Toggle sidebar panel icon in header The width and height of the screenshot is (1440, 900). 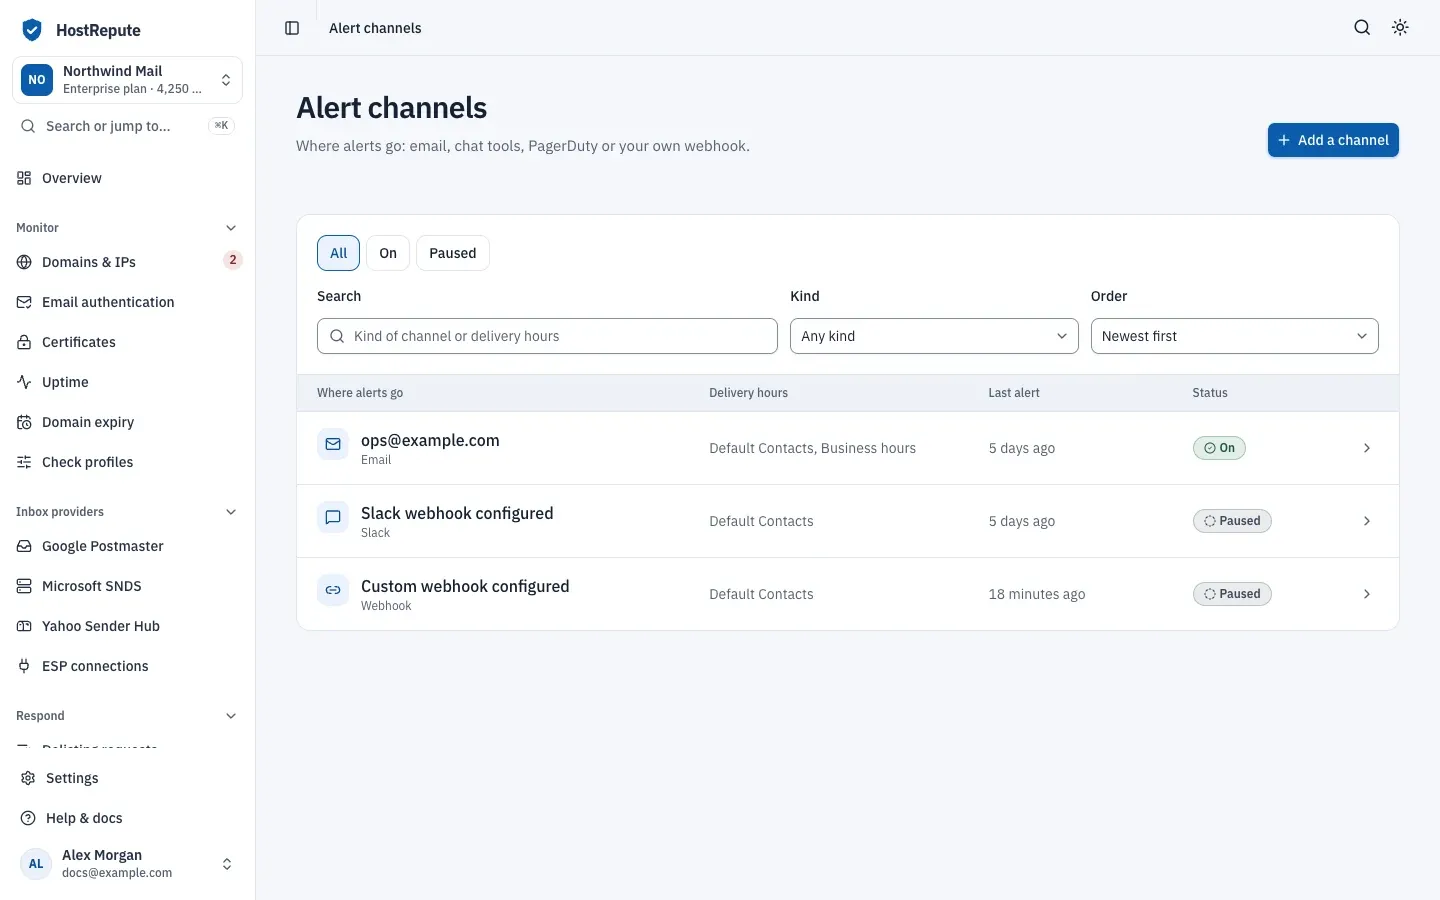[292, 28]
